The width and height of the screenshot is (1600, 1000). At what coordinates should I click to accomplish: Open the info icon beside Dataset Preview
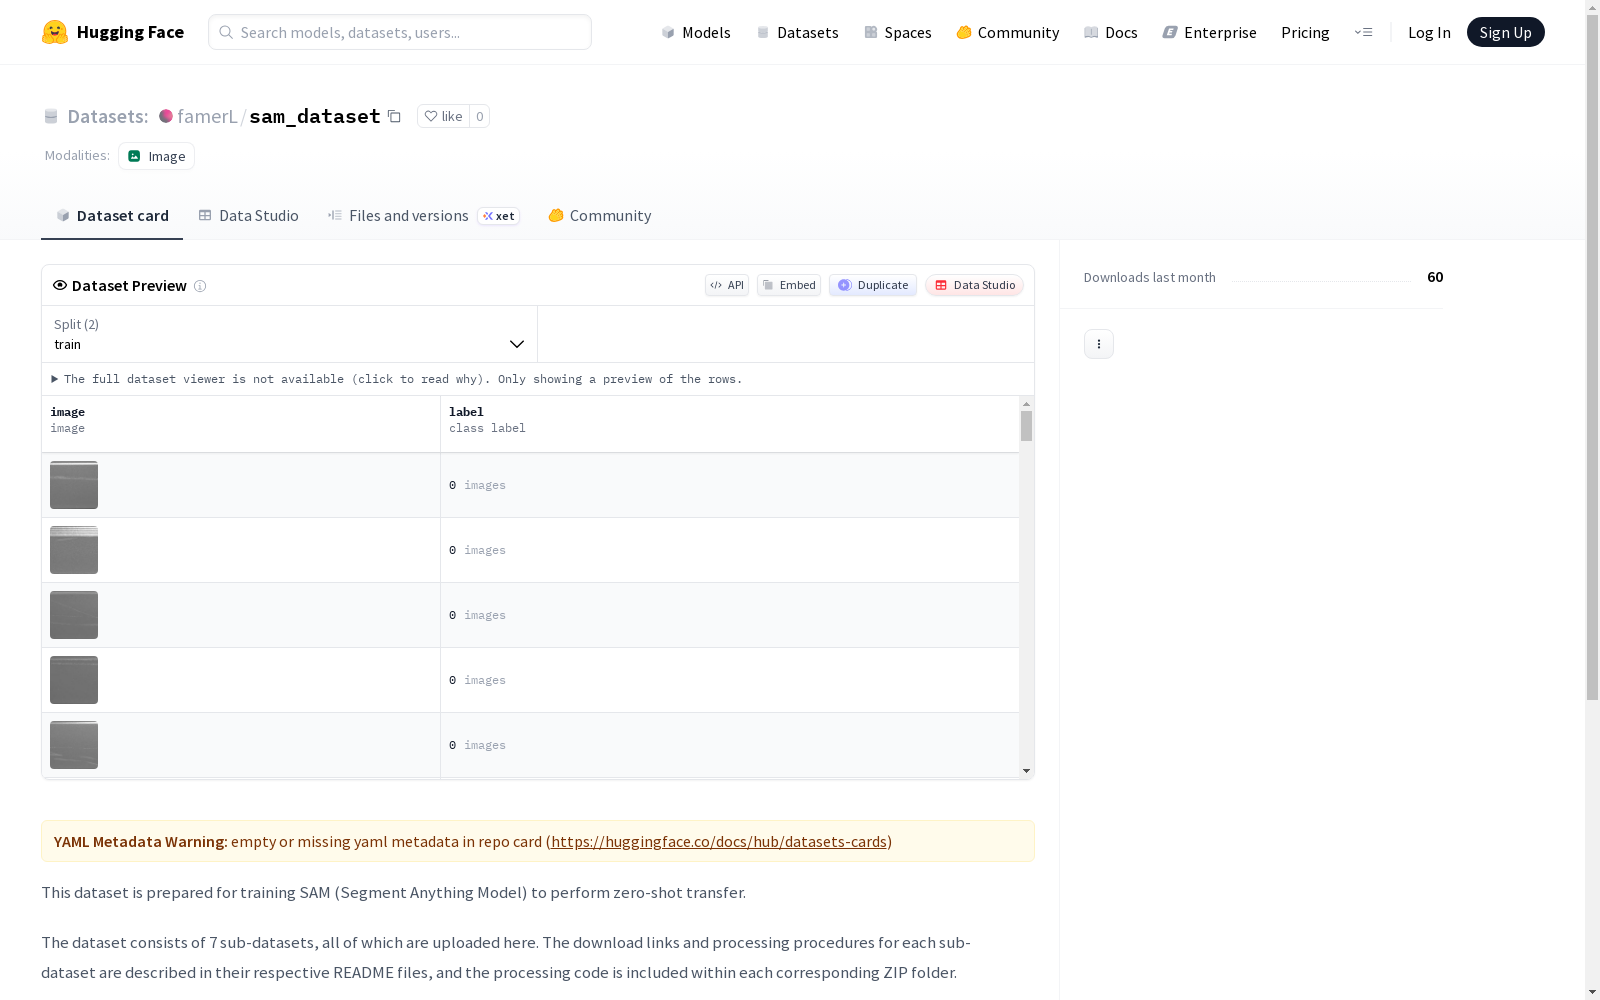(200, 286)
